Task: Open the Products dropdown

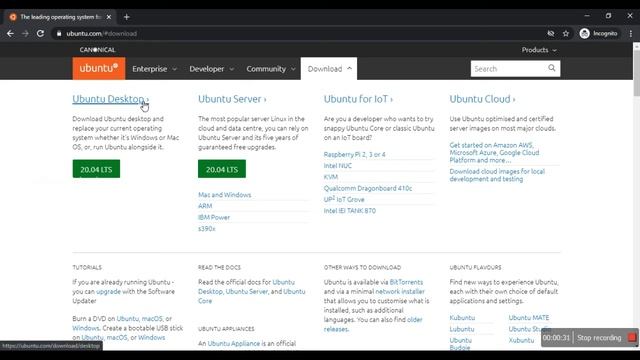Action: (539, 50)
